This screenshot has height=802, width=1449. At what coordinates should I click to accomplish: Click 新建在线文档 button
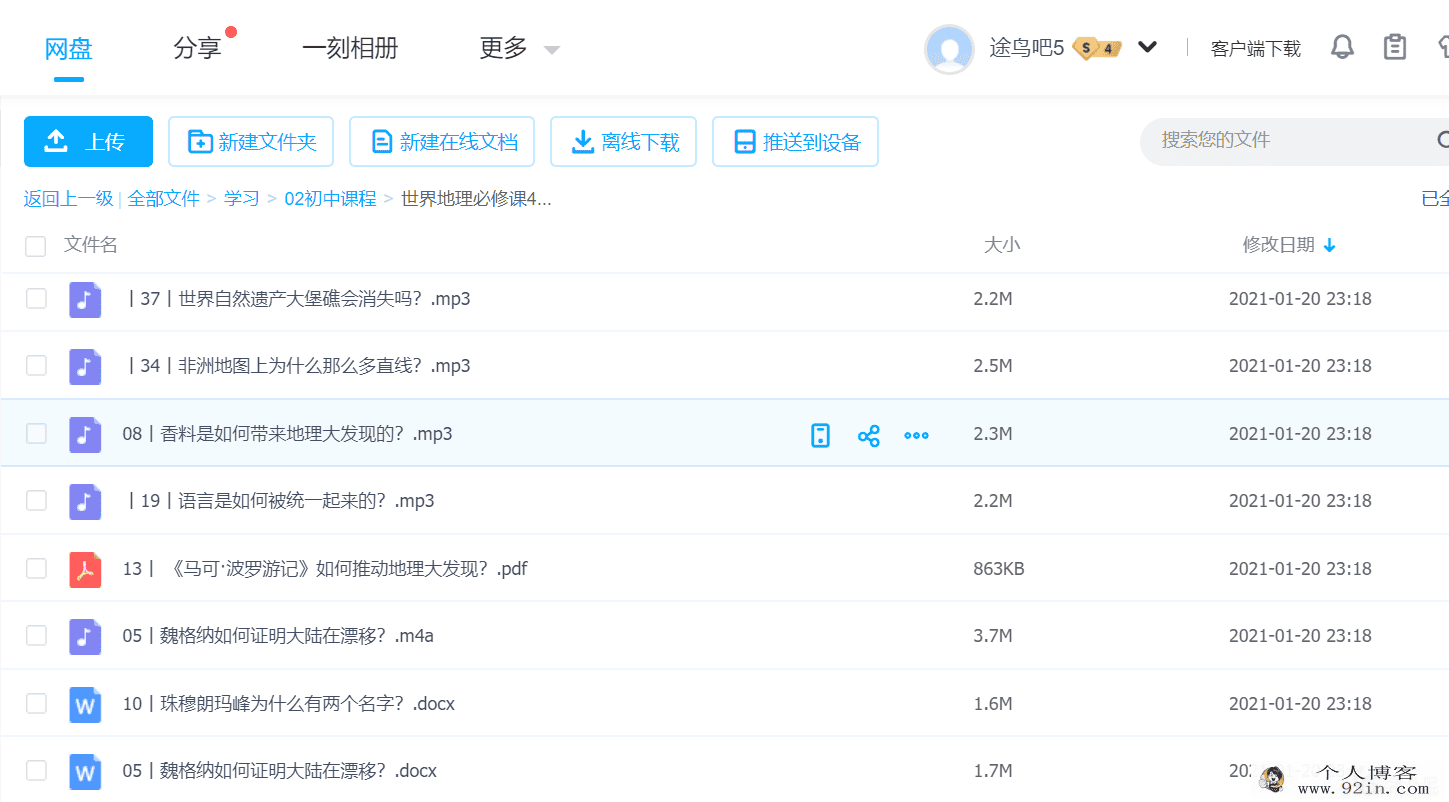(x=442, y=141)
